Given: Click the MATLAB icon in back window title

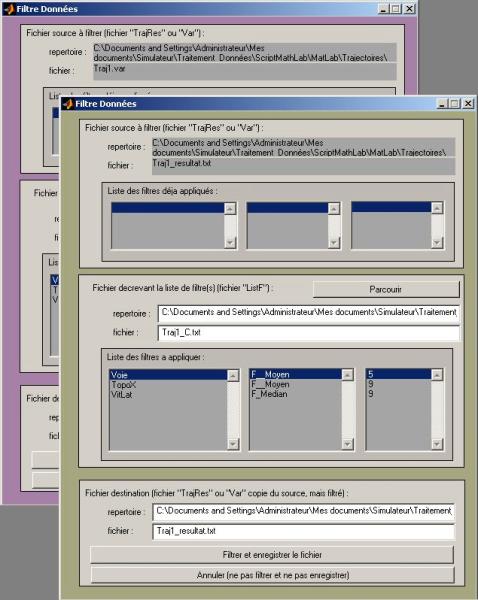Looking at the screenshot, I should click(9, 9).
